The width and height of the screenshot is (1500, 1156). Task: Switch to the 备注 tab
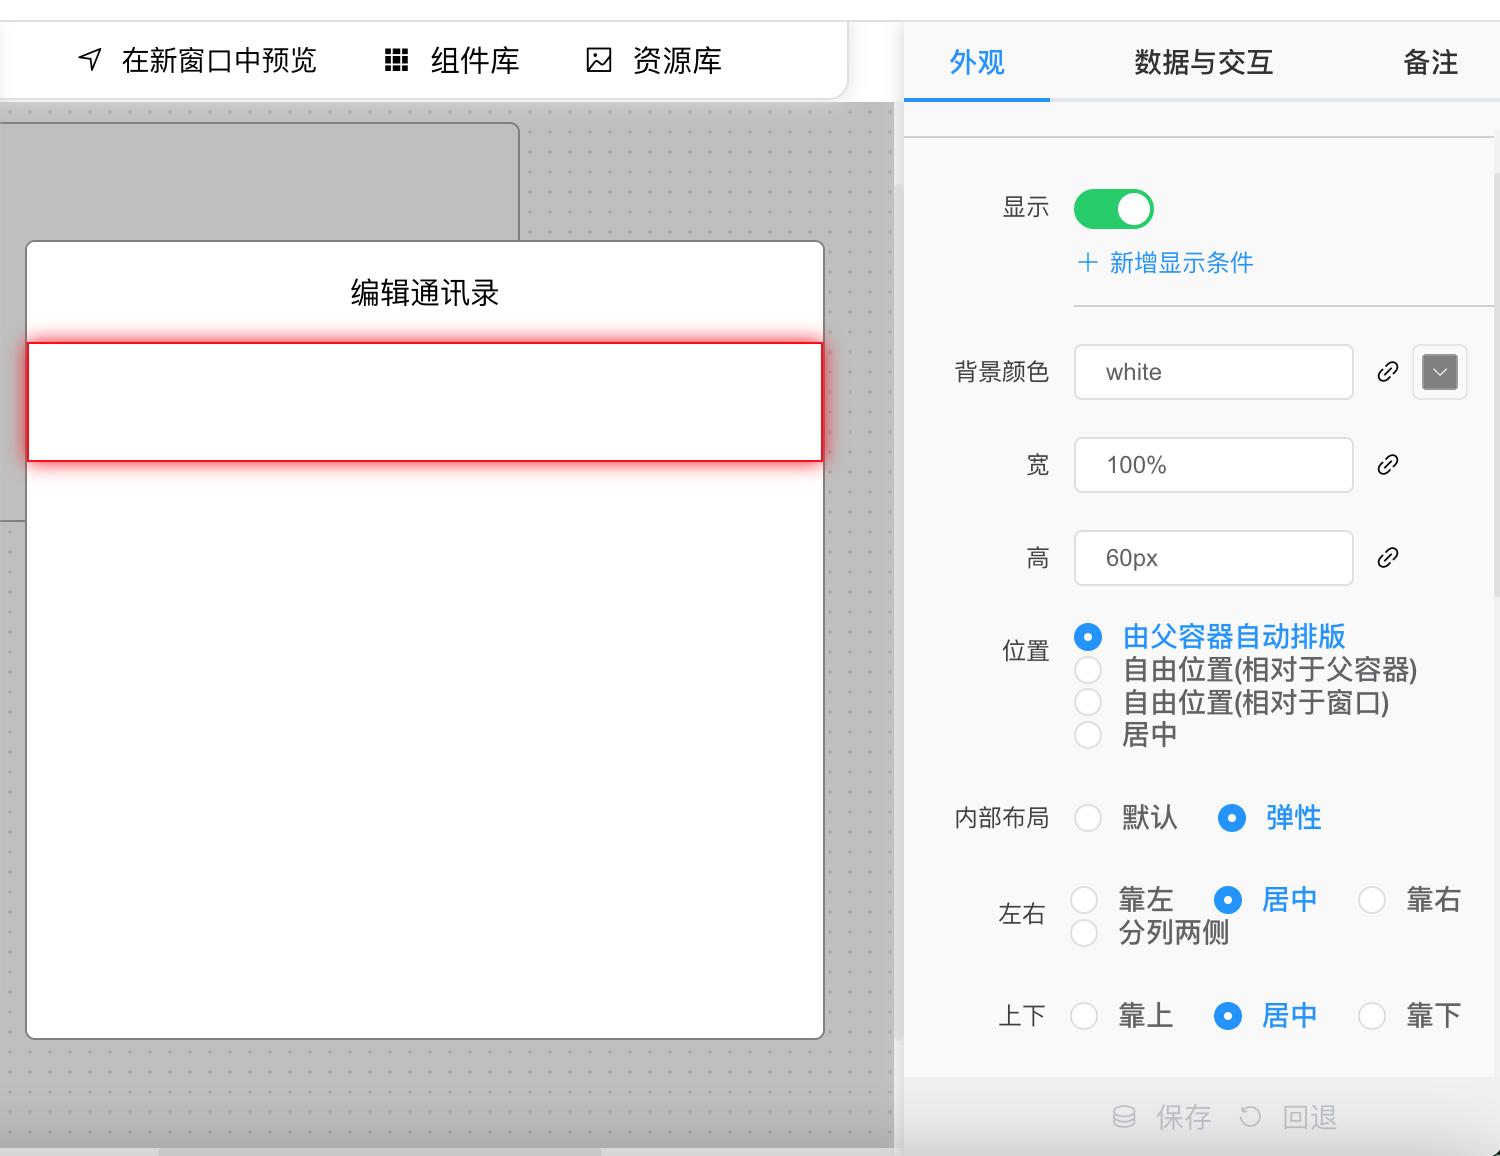1431,62
